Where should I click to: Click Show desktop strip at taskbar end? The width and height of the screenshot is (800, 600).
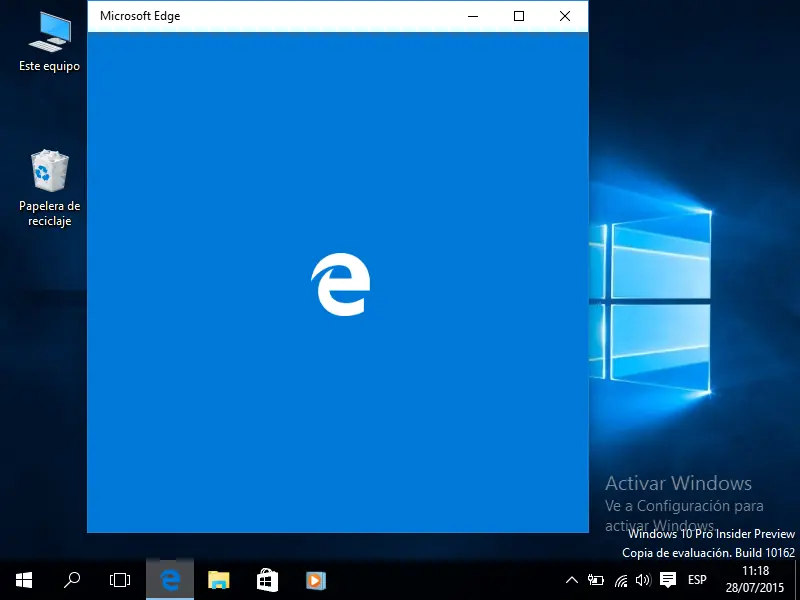pos(797,580)
